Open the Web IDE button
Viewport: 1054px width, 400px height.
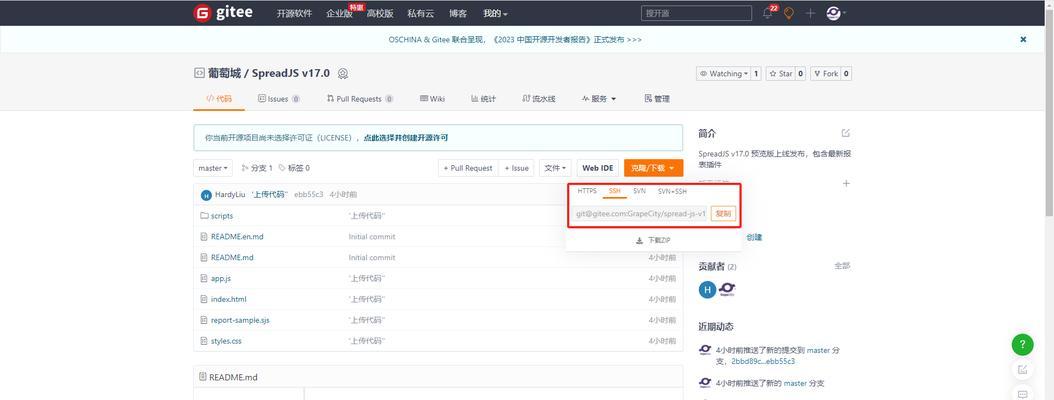pos(598,168)
